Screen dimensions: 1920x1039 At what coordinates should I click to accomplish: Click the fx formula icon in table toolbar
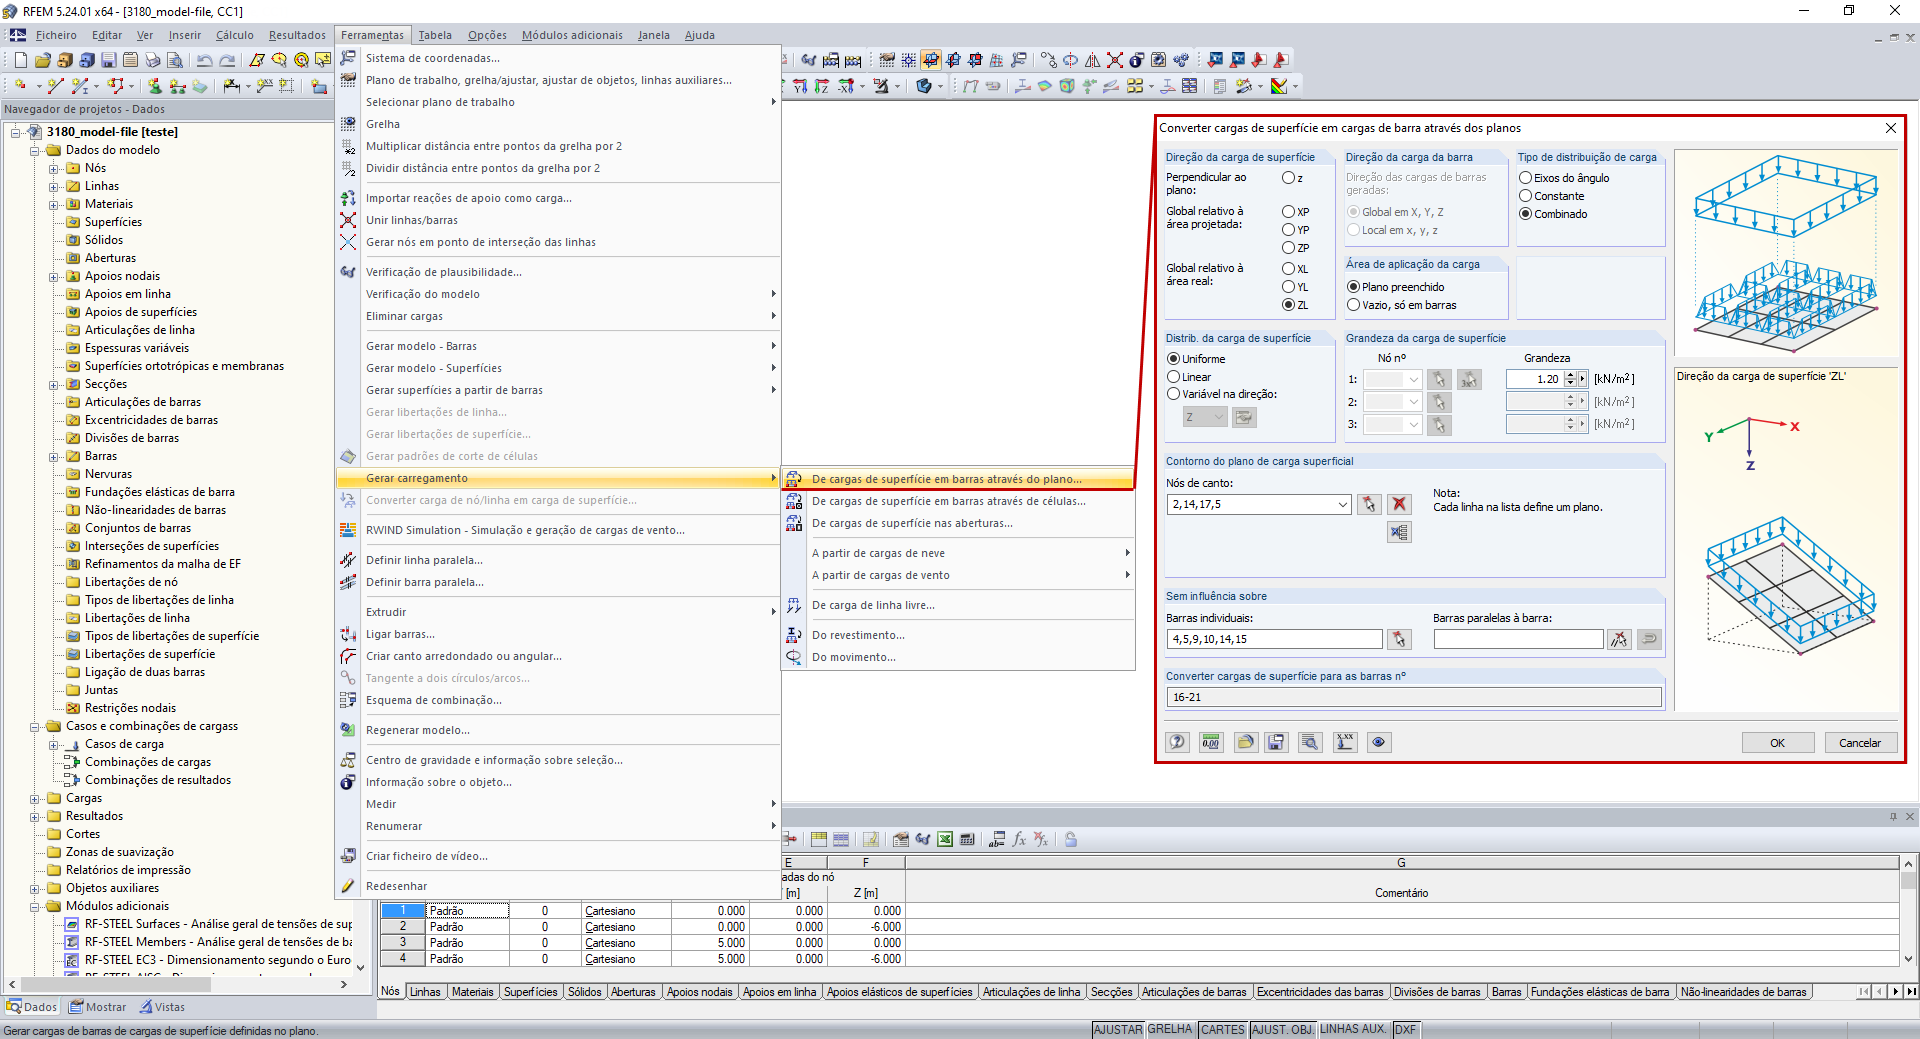pyautogui.click(x=1019, y=840)
